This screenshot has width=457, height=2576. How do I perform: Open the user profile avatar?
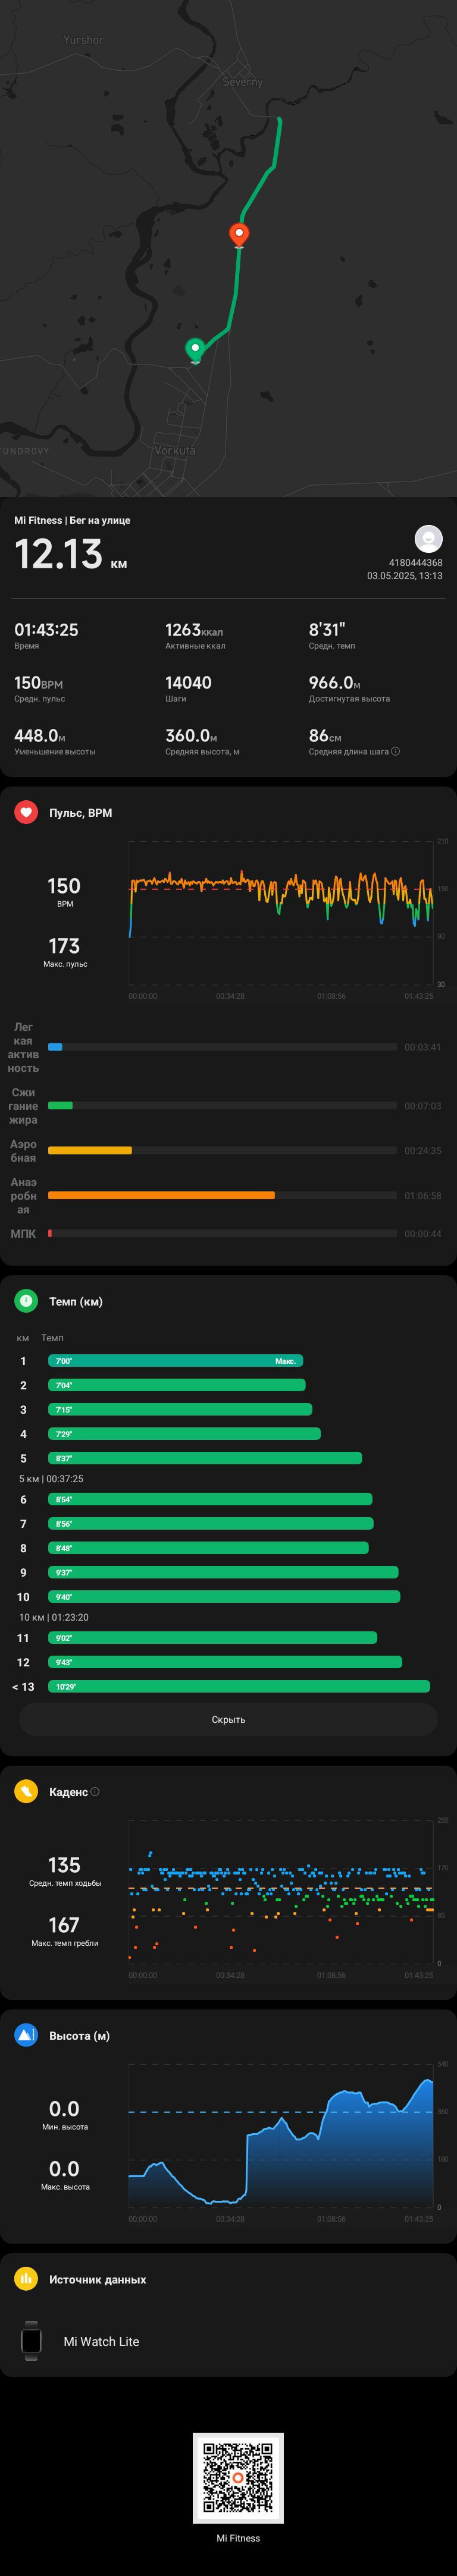[428, 538]
